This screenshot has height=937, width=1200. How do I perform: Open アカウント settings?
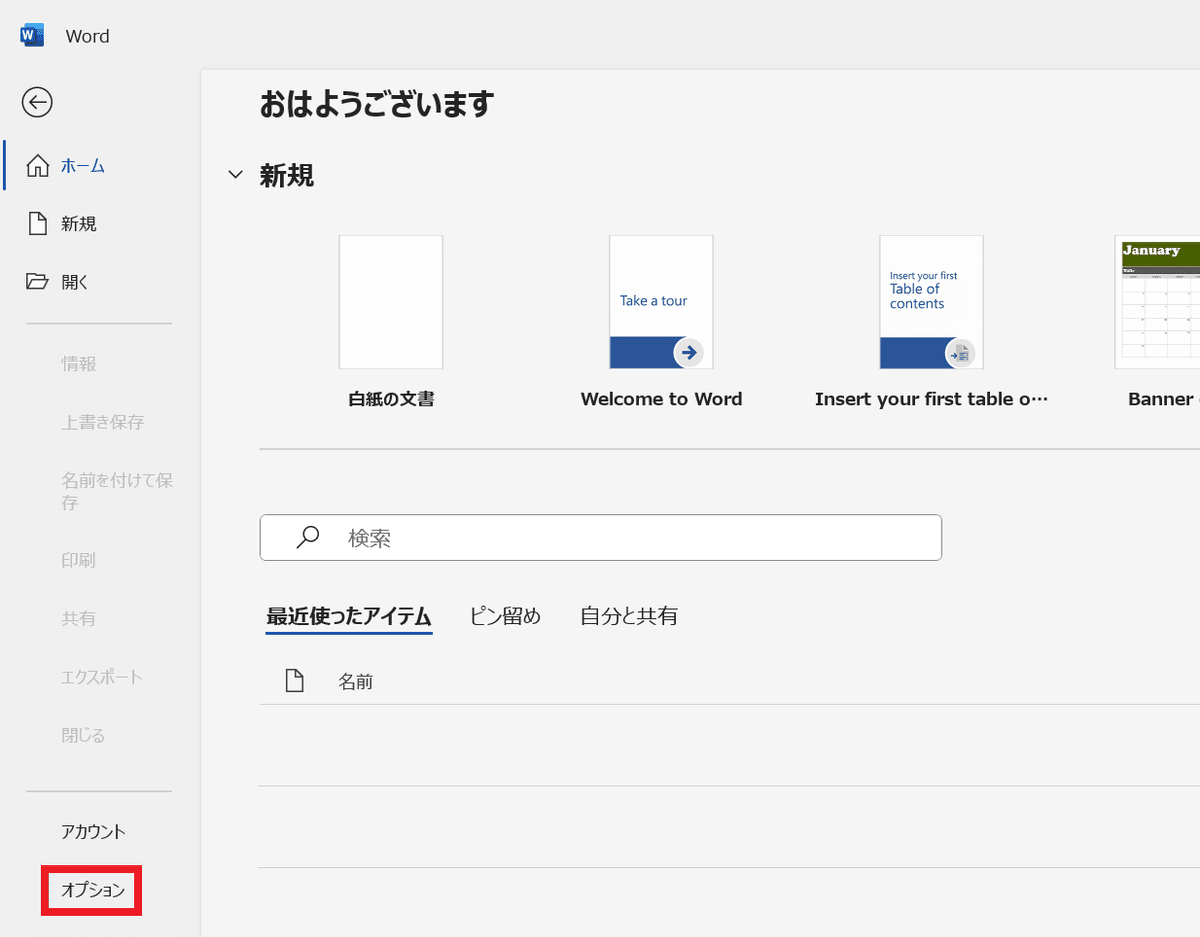pyautogui.click(x=93, y=832)
